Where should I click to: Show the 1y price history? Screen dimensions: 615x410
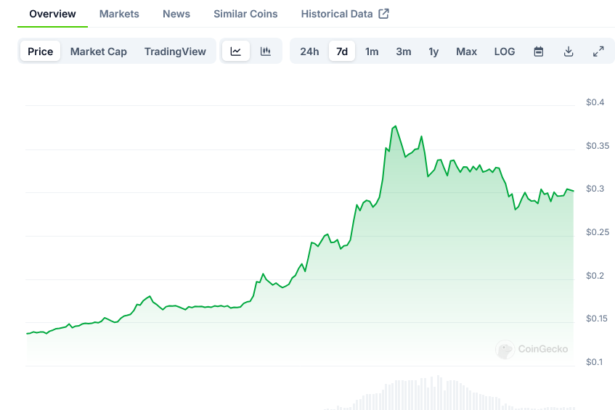click(x=433, y=51)
